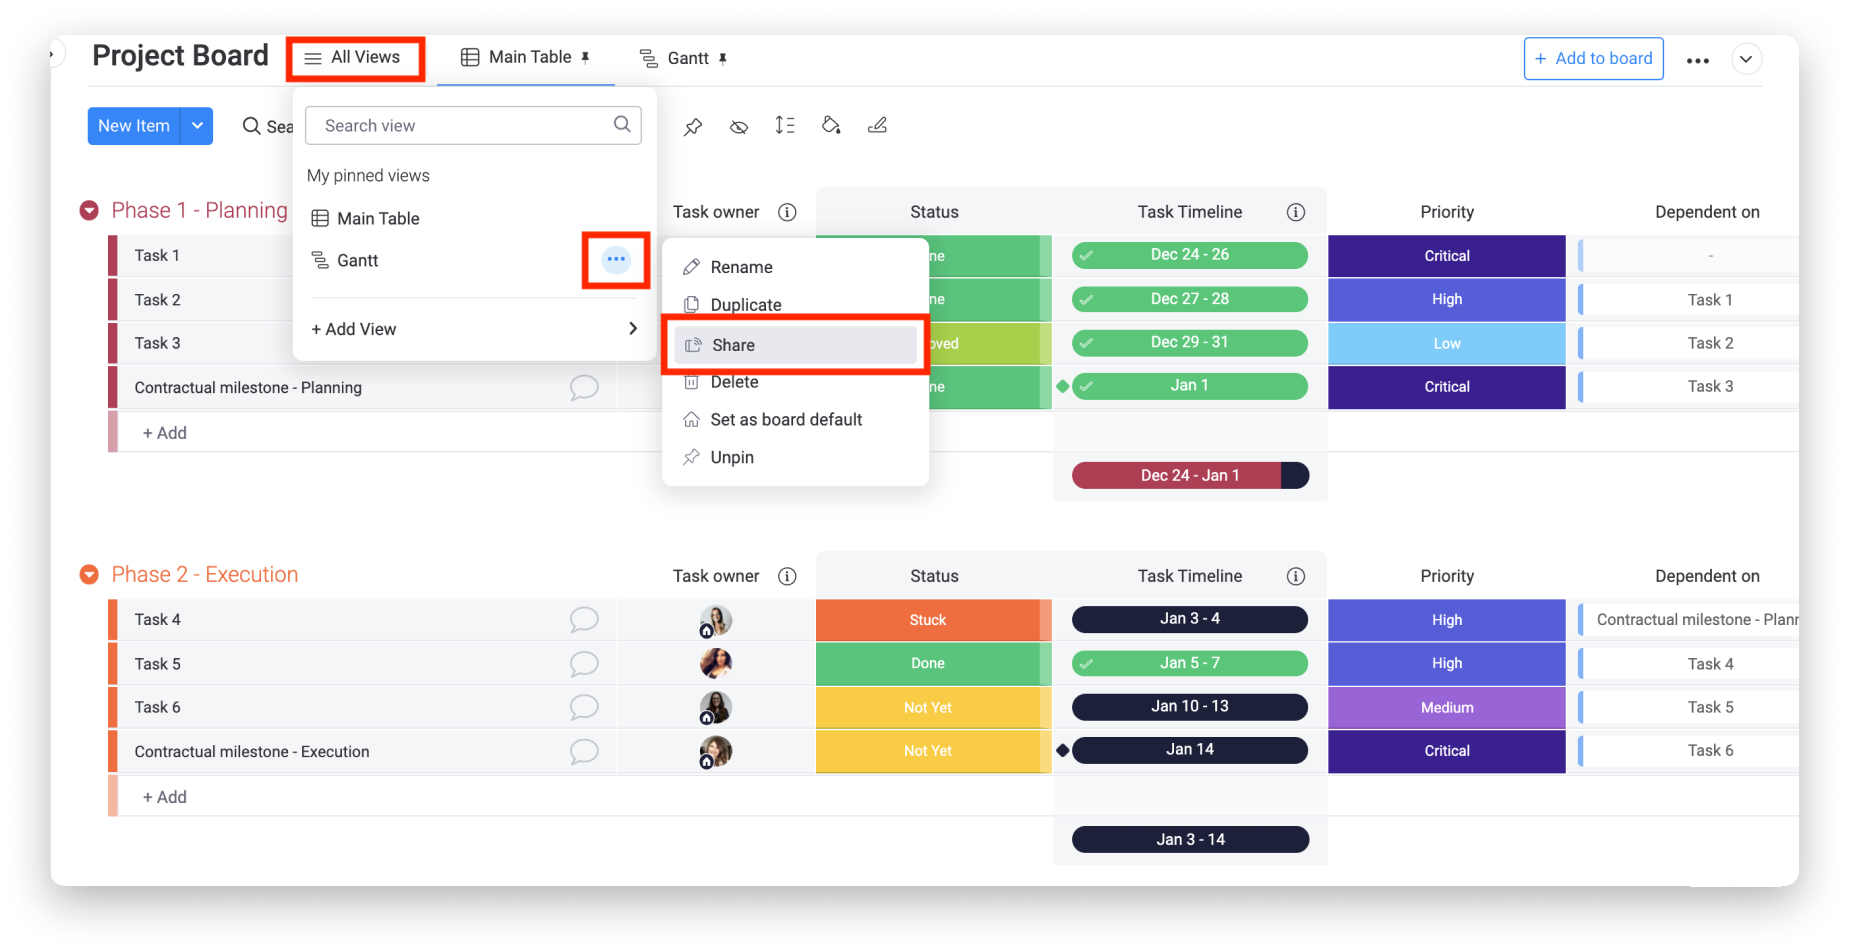The image size is (1849, 951).
Task: Choose Unpin from context menu
Action: (x=732, y=458)
